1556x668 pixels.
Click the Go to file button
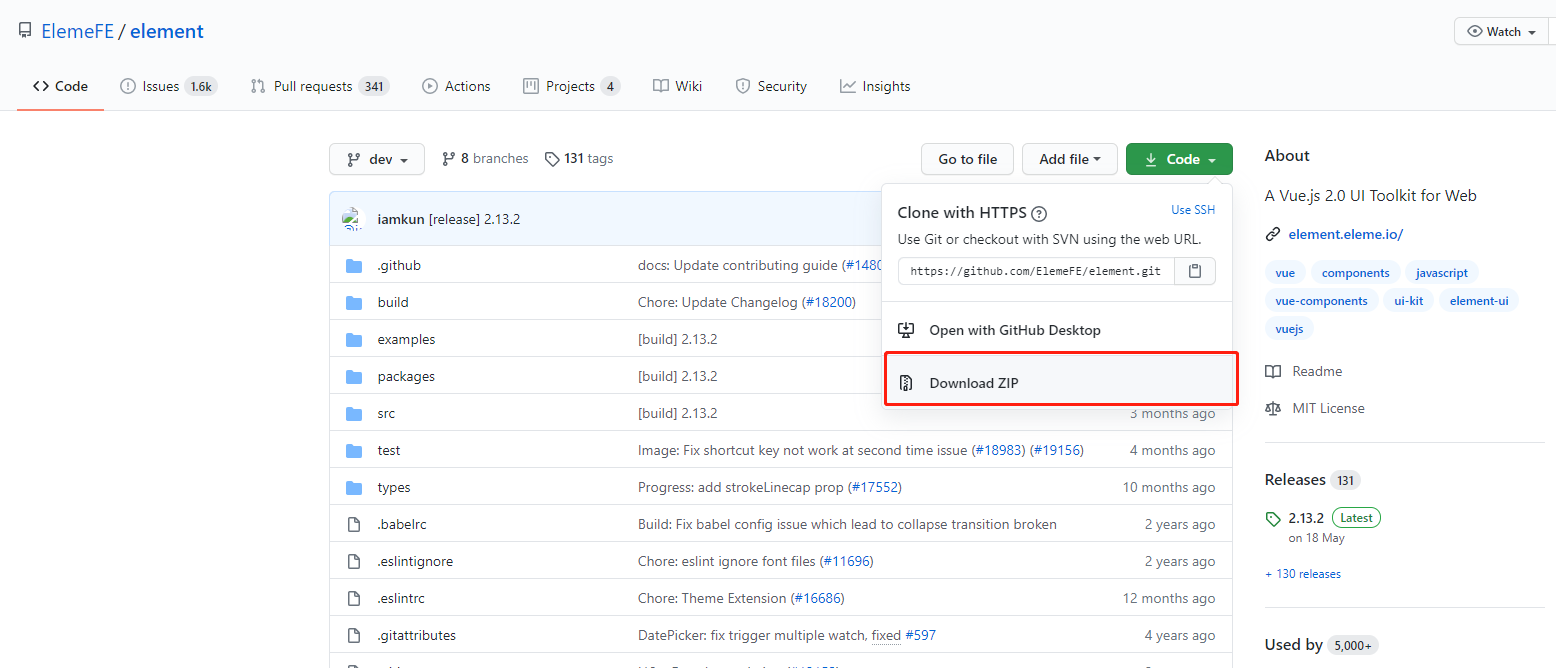point(967,159)
